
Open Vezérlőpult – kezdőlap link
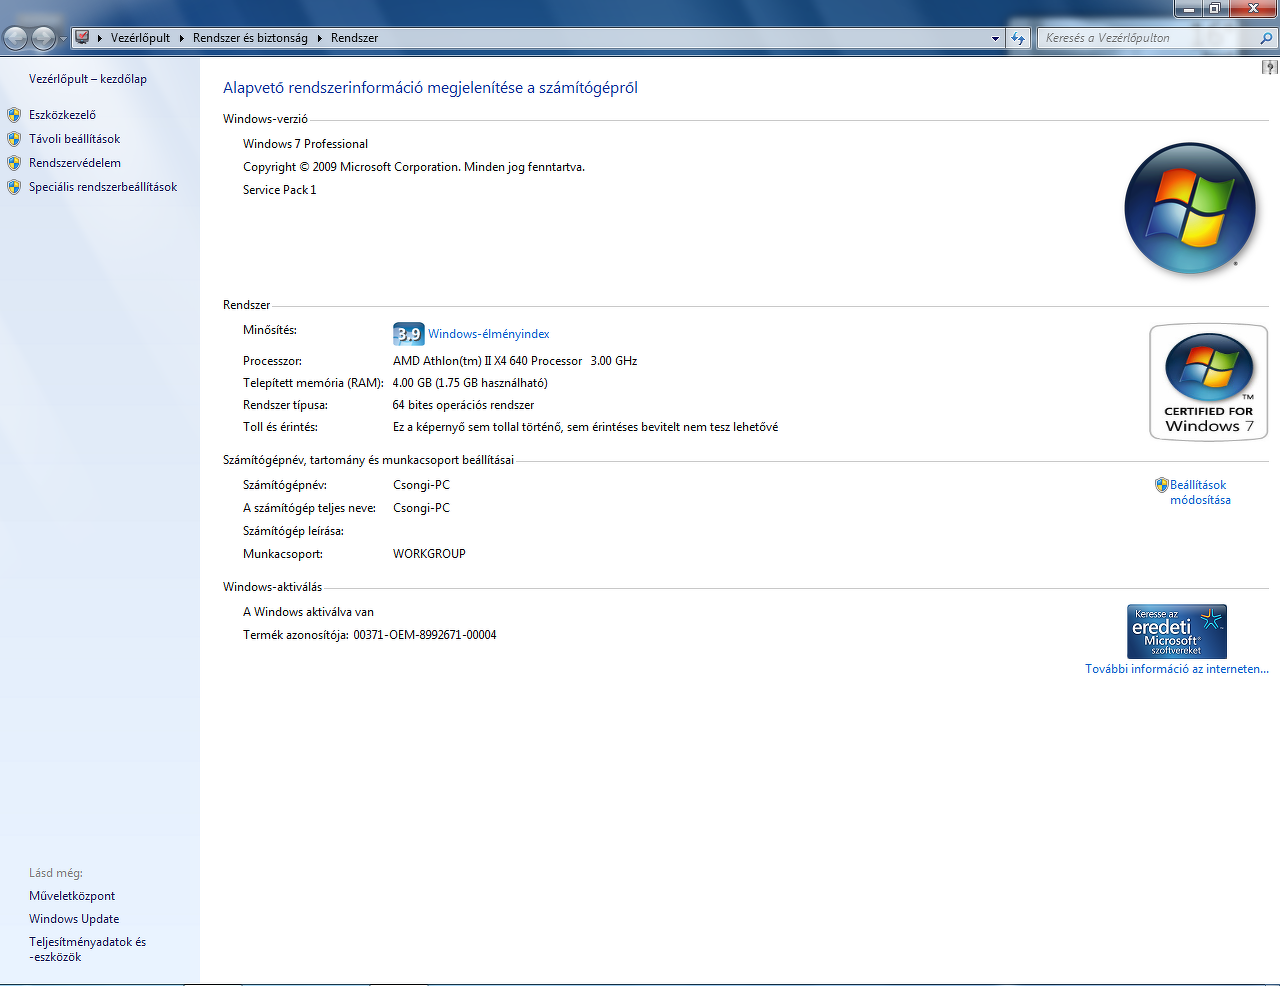click(88, 79)
